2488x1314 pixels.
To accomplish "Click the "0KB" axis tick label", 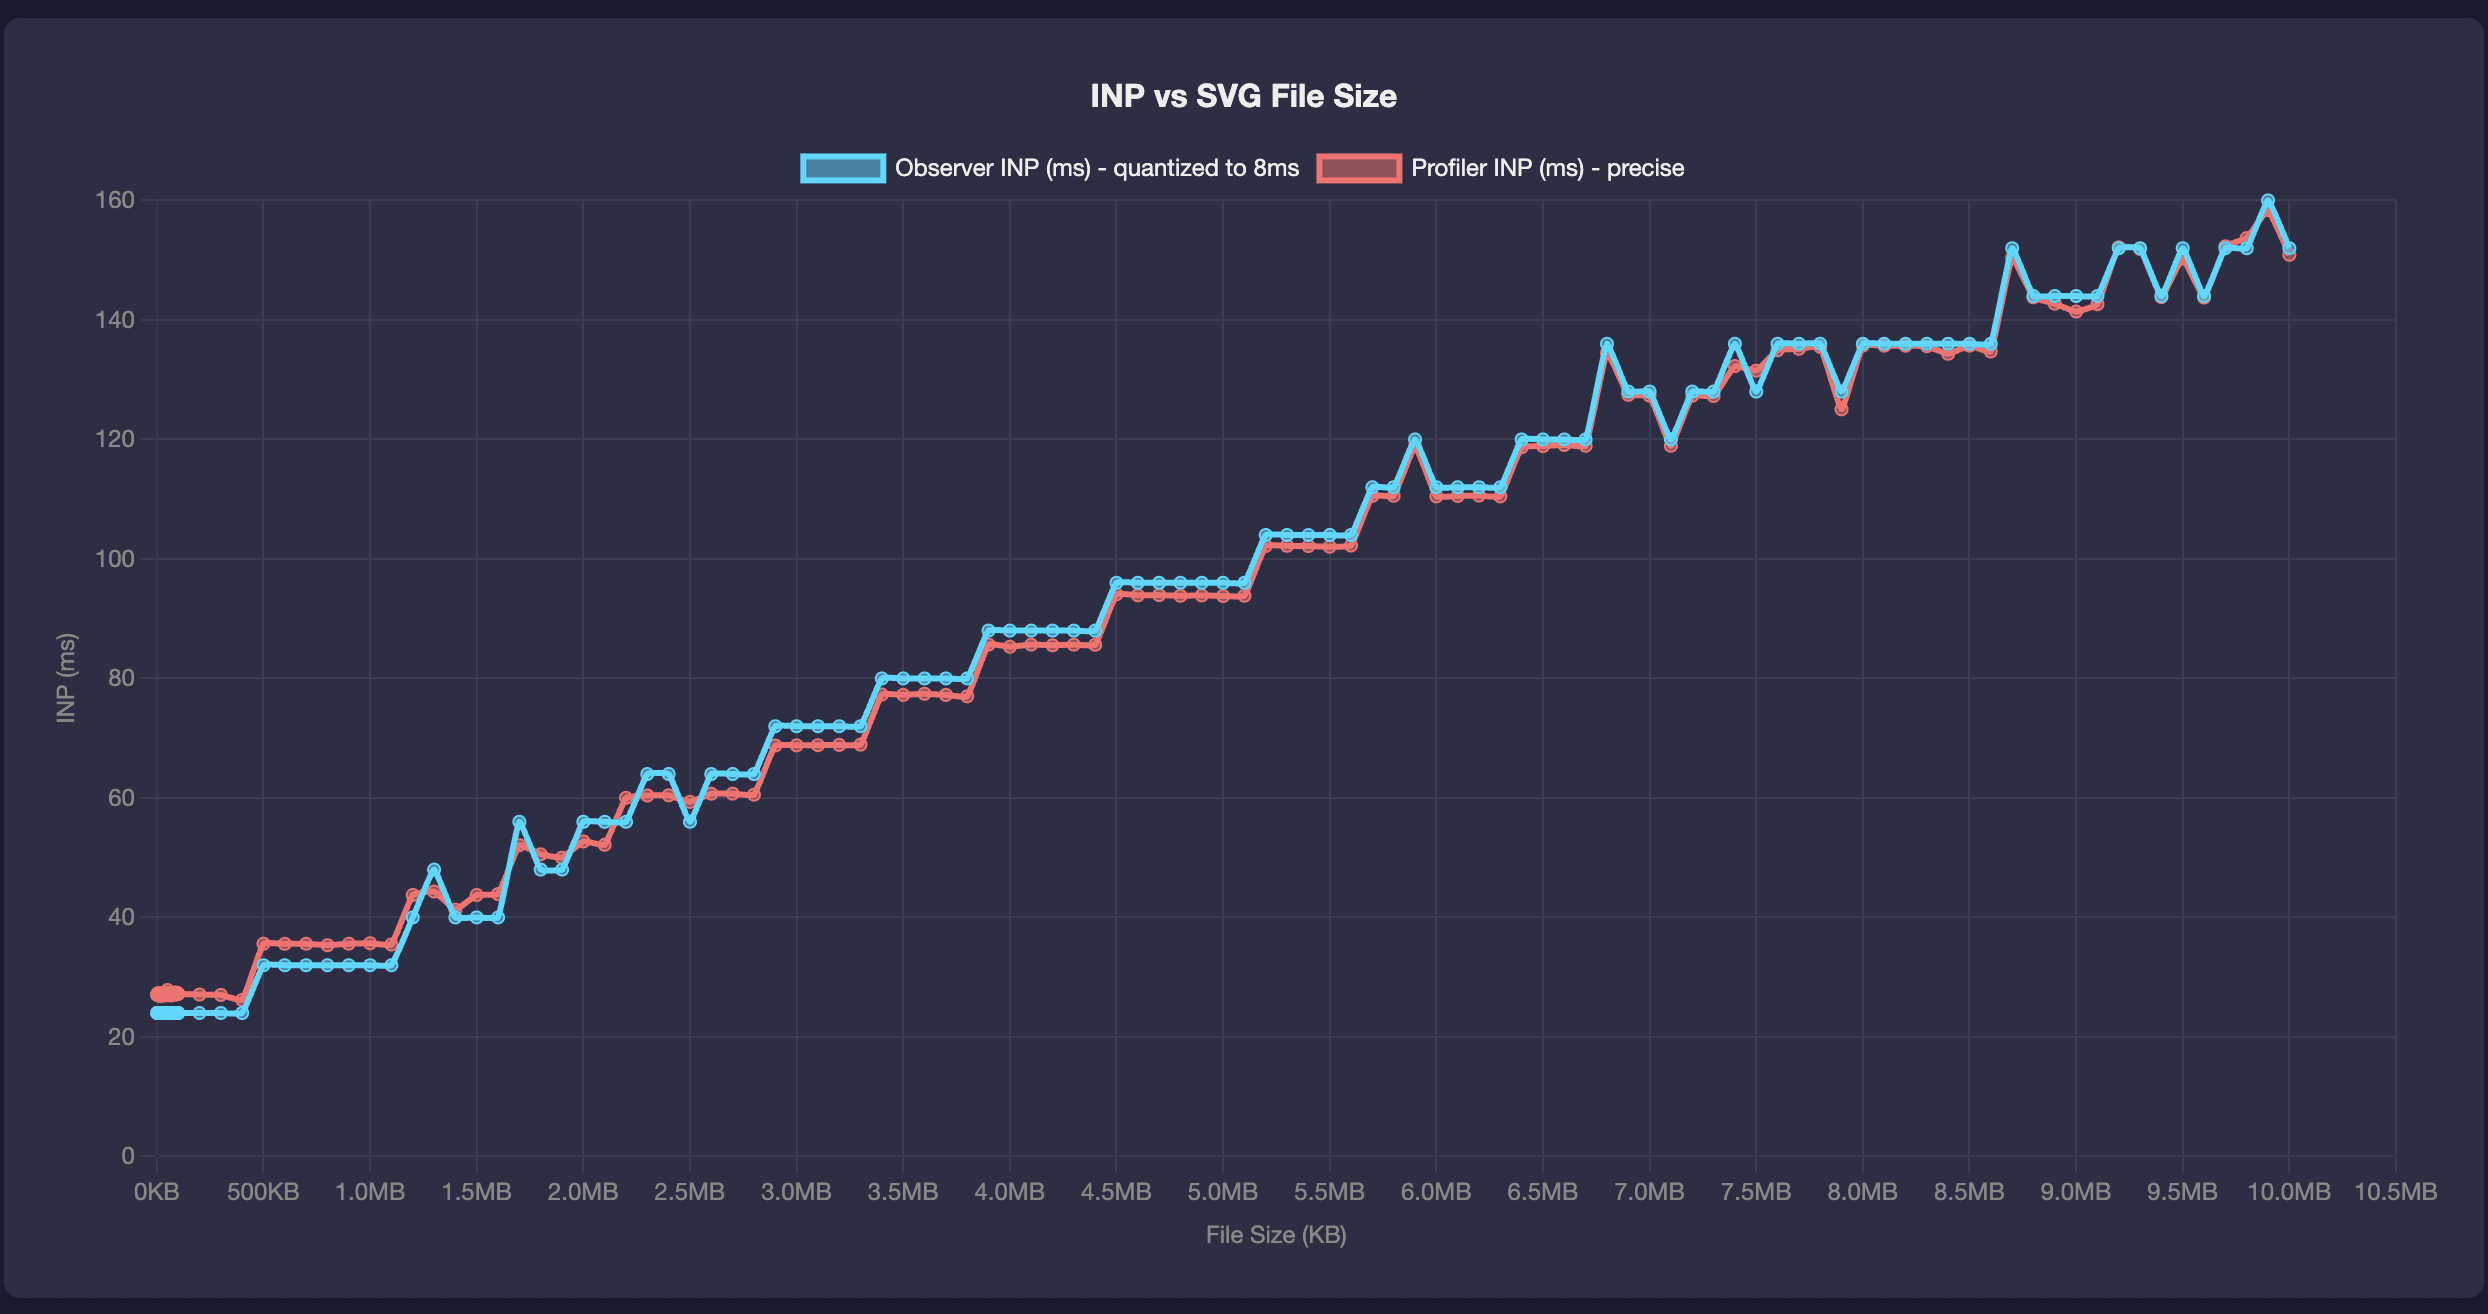I will coord(157,1191).
